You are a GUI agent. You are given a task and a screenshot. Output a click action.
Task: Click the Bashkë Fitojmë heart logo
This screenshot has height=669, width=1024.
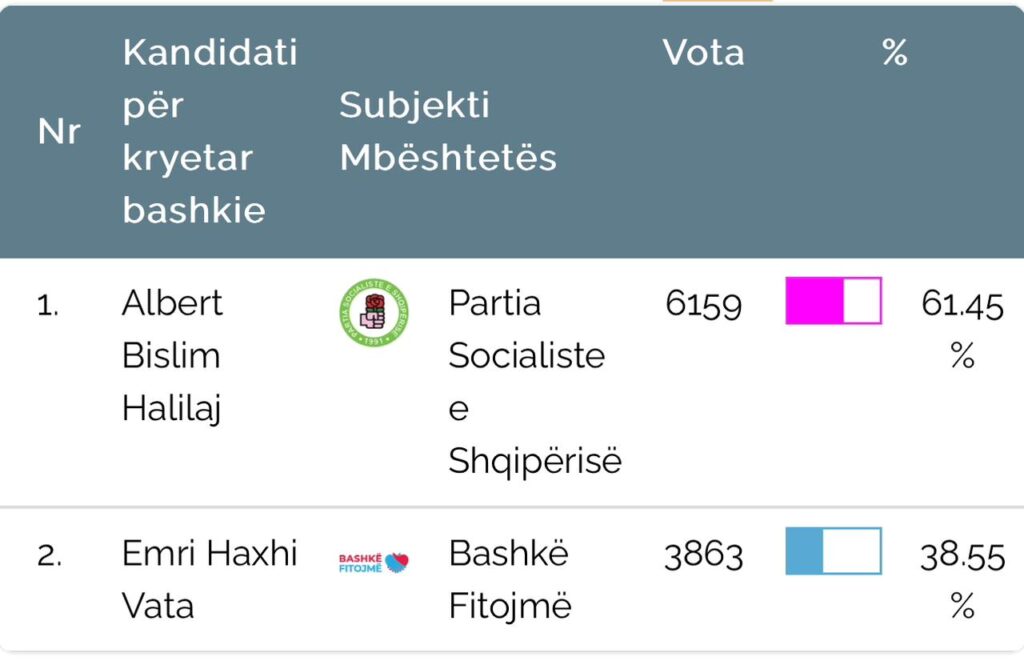click(374, 563)
